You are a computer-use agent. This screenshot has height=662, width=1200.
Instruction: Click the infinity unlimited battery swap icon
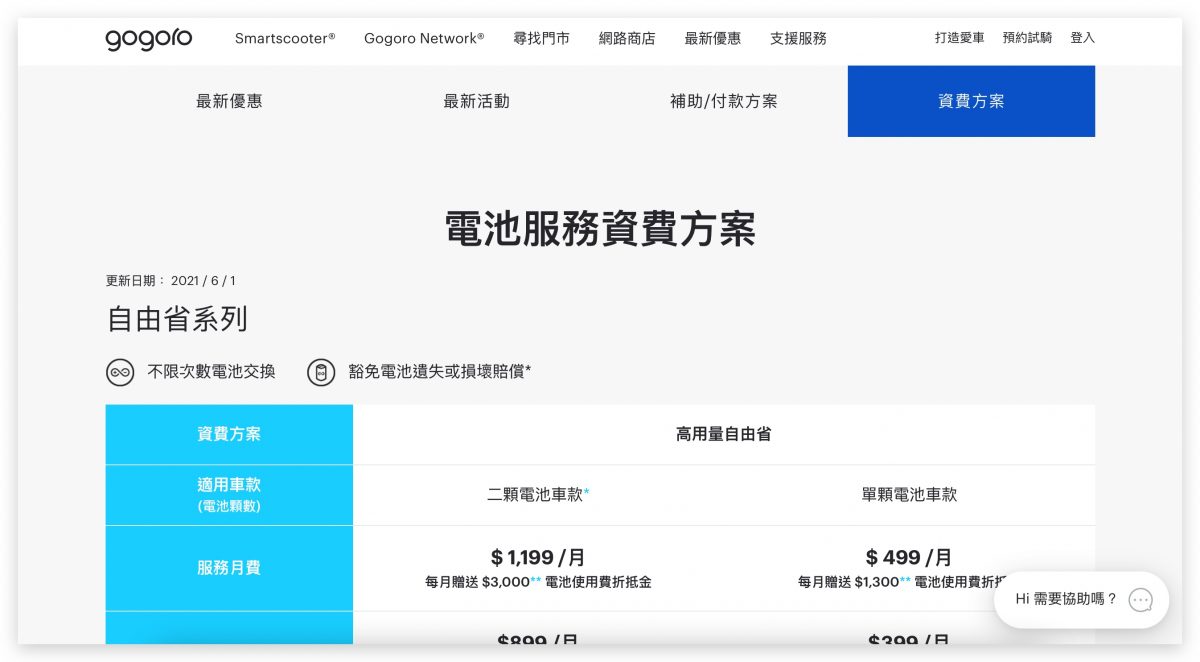120,372
